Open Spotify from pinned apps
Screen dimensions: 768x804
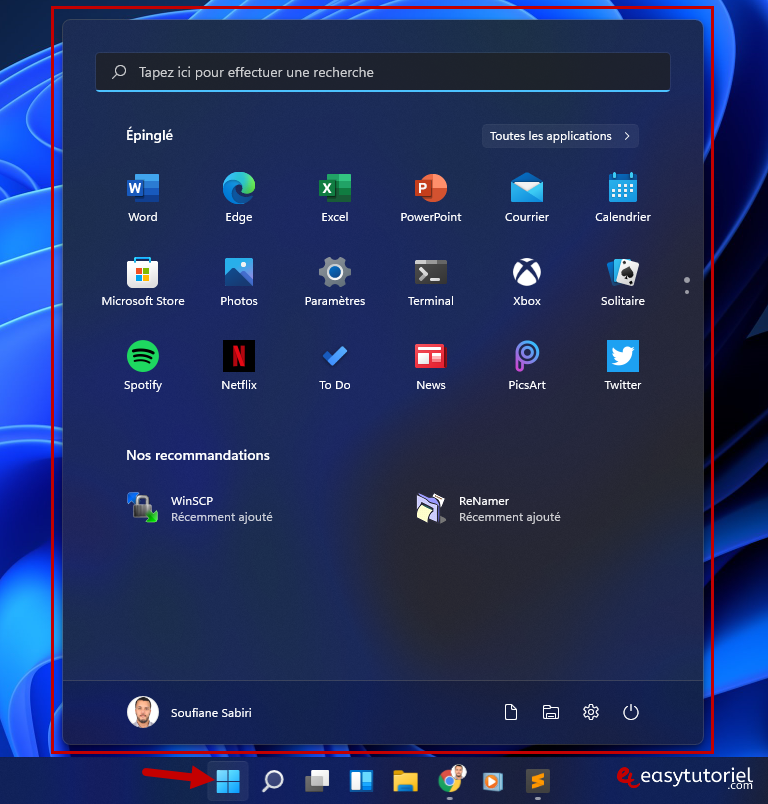point(143,366)
